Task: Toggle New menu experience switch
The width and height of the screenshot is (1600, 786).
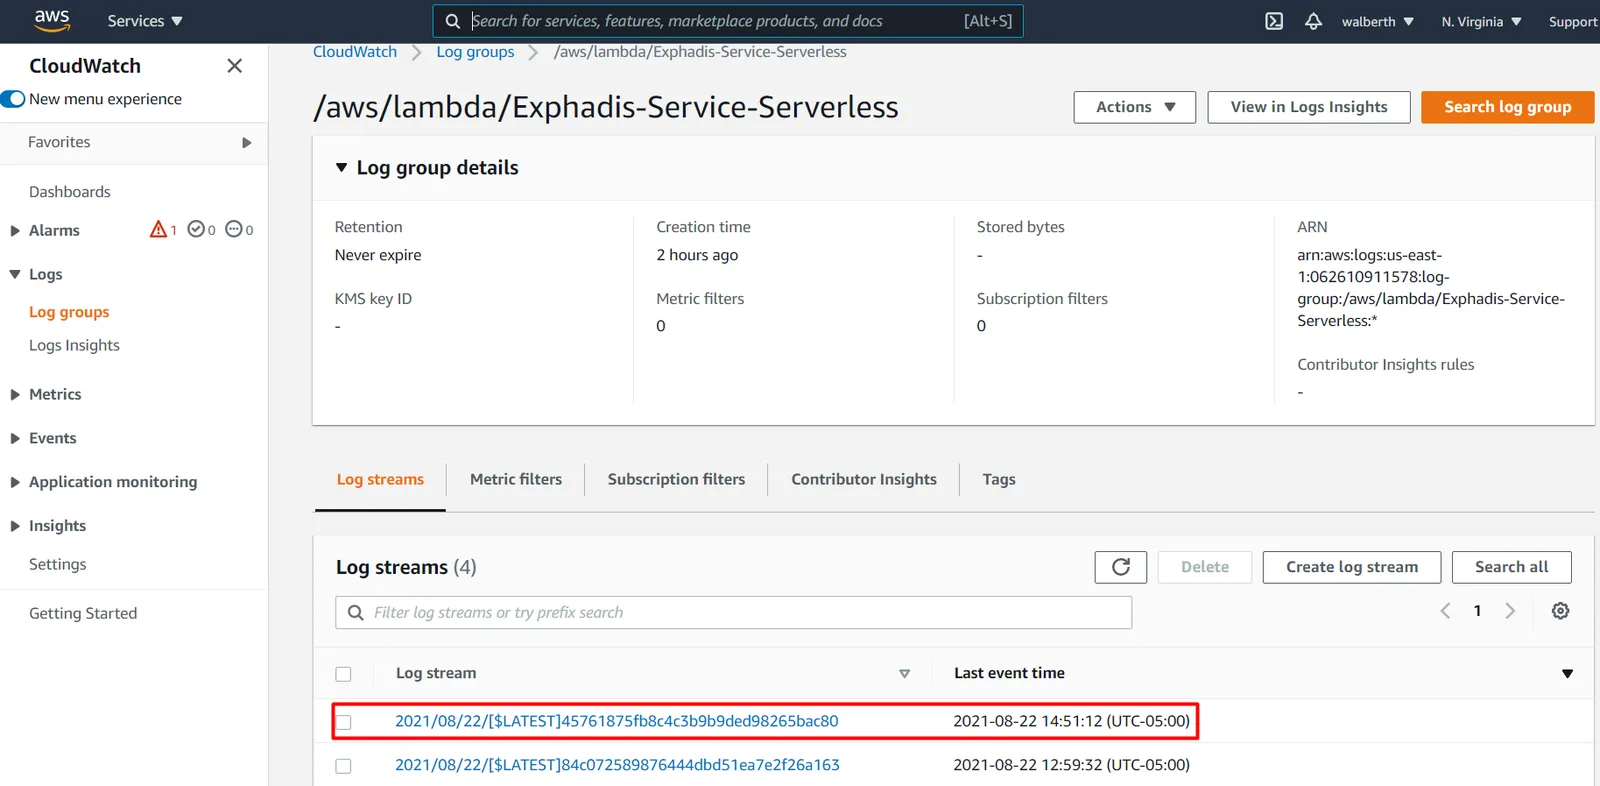Action: point(13,99)
